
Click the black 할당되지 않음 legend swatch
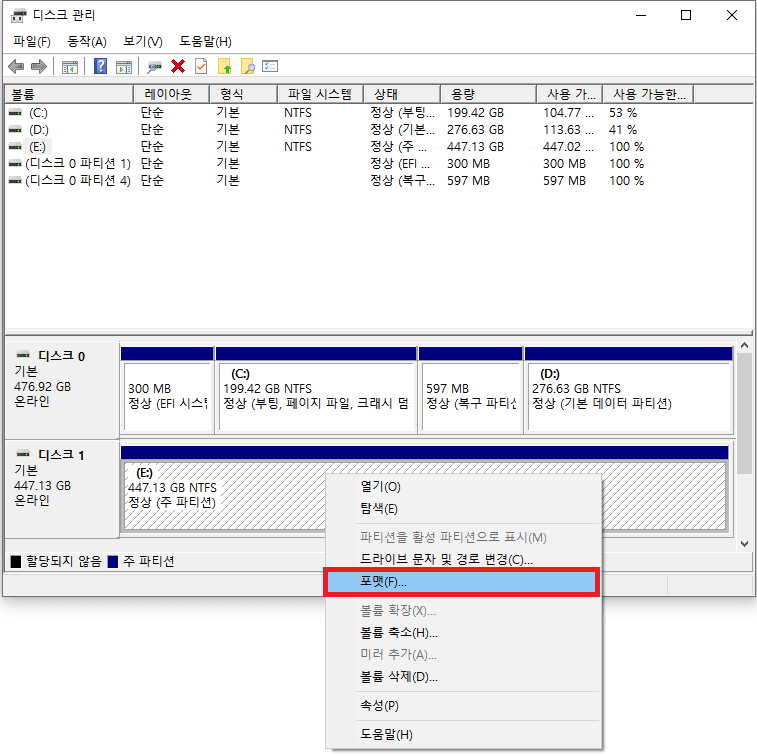tap(16, 561)
